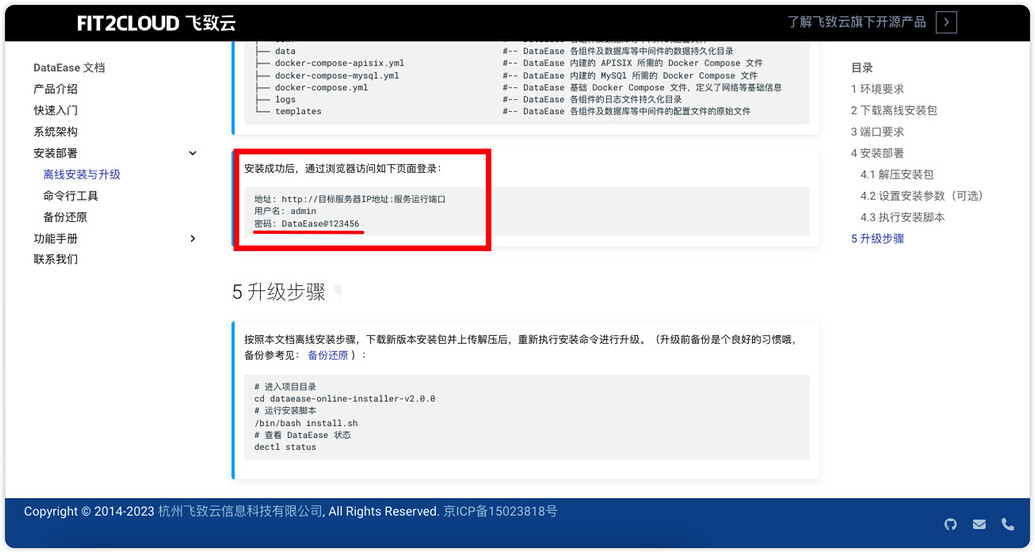
Task: Jump to 4.3 执行安装脚本 in contents
Action: (x=902, y=217)
